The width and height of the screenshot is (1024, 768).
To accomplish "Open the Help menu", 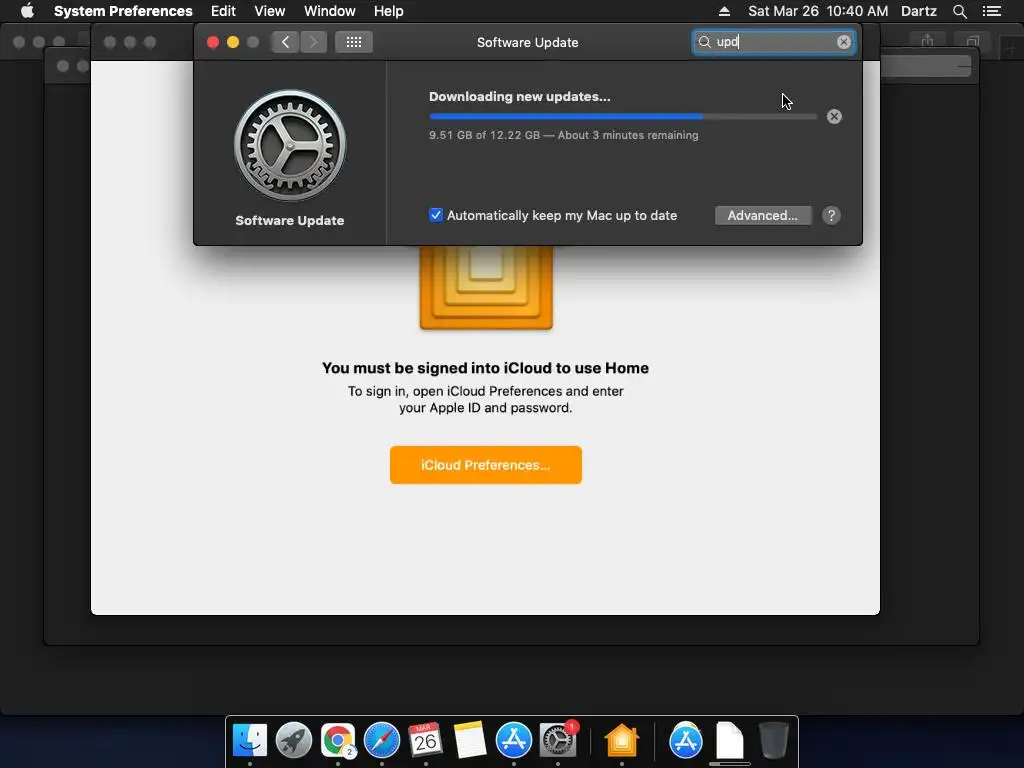I will tap(389, 11).
